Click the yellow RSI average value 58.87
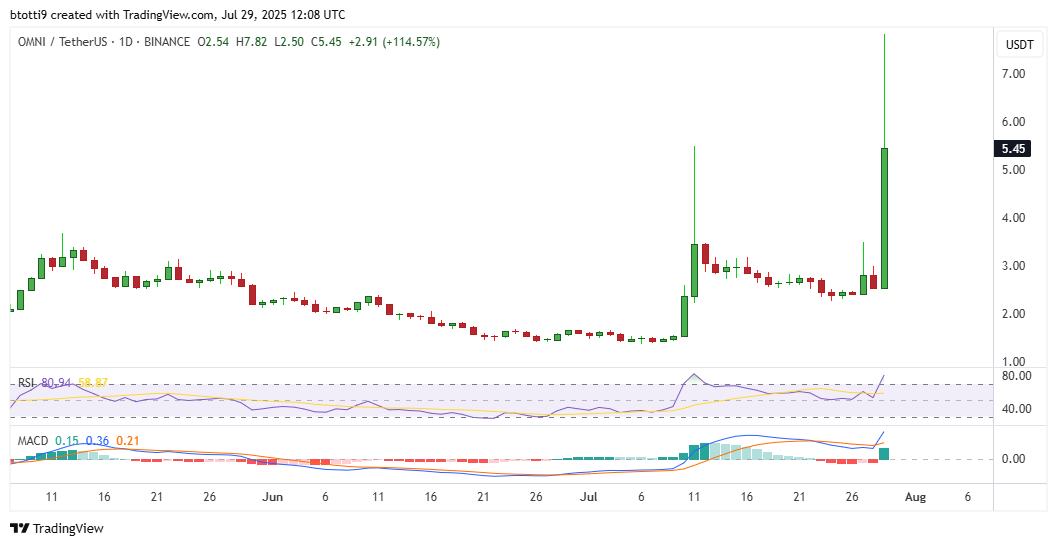The height and width of the screenshot is (546, 1057). click(93, 383)
